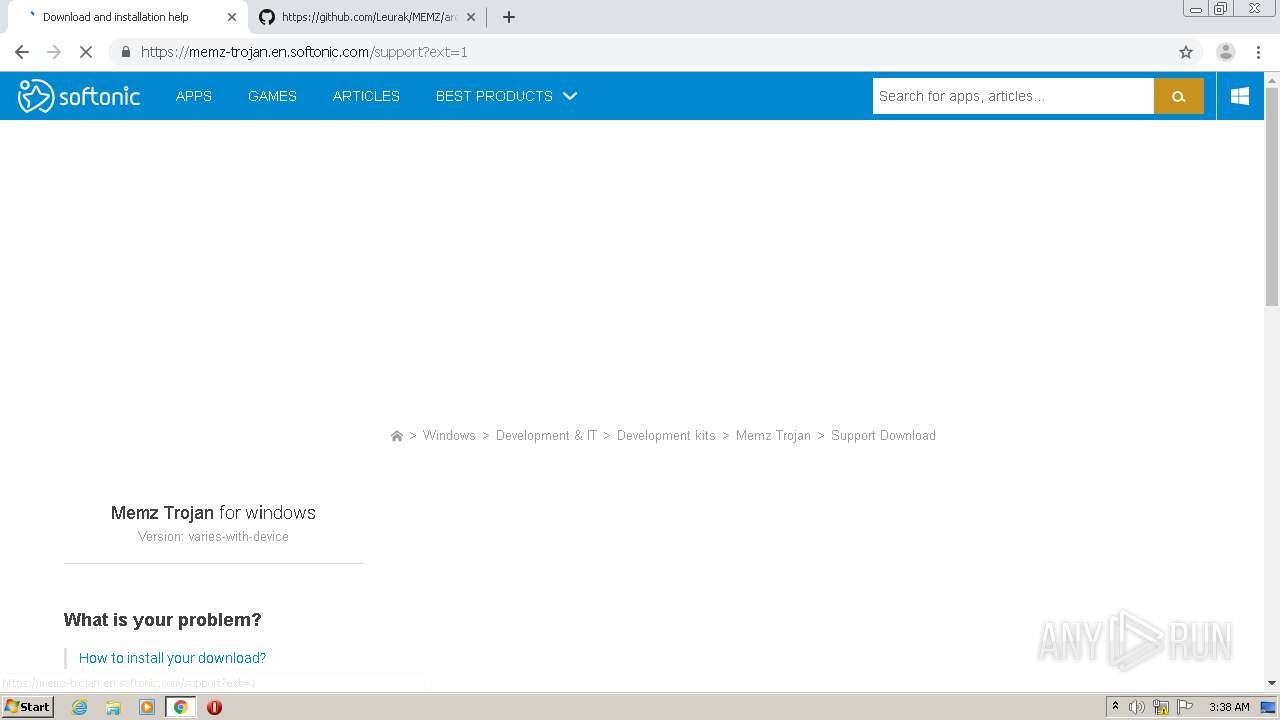Open the APPS menu item
The height and width of the screenshot is (720, 1280).
193,96
